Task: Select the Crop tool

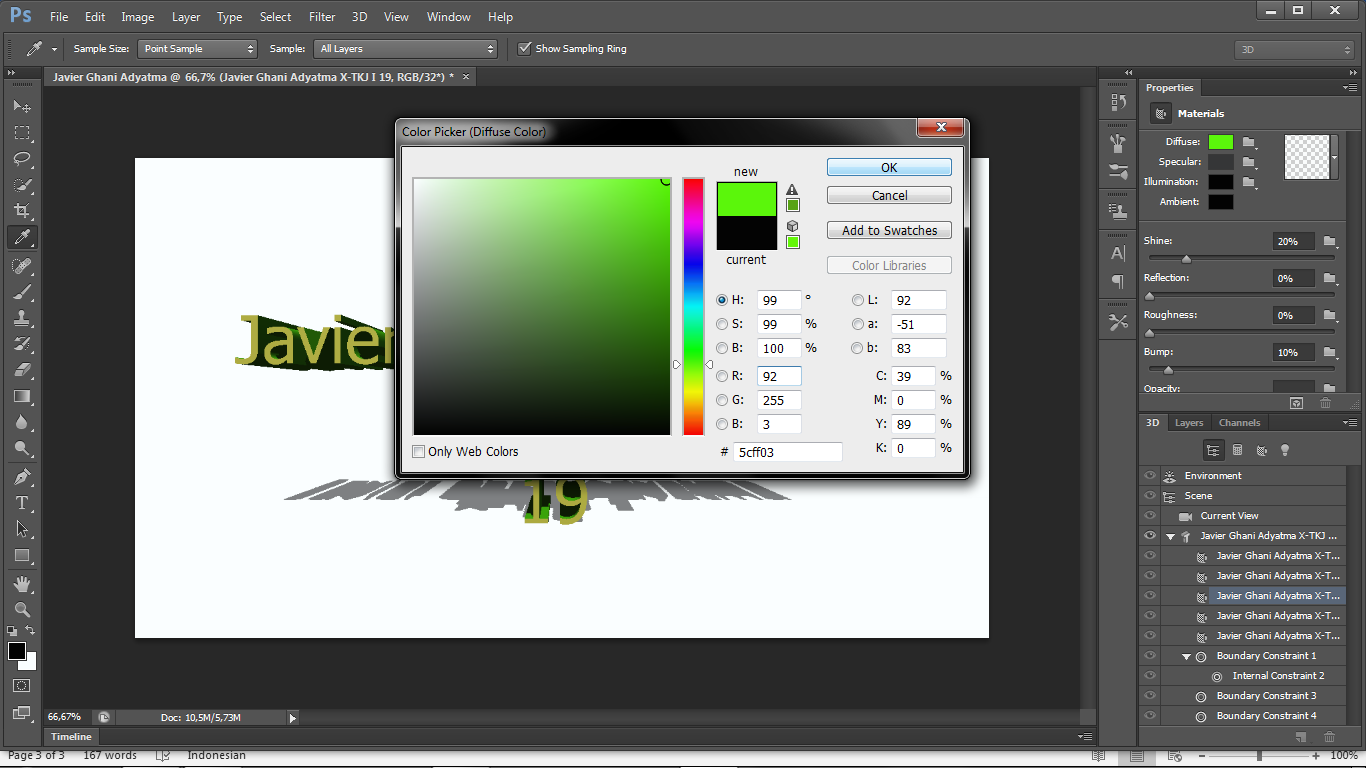Action: [x=21, y=211]
